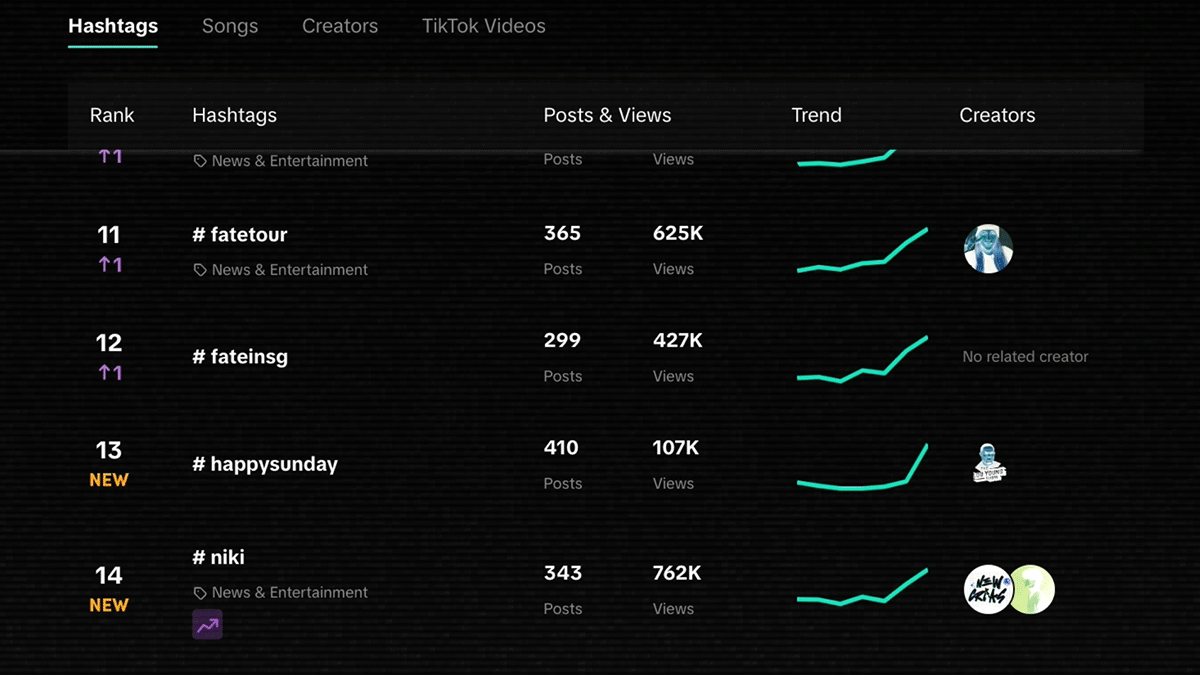The height and width of the screenshot is (675, 1200).
Task: Click the 625K views value
Action: click(x=678, y=233)
